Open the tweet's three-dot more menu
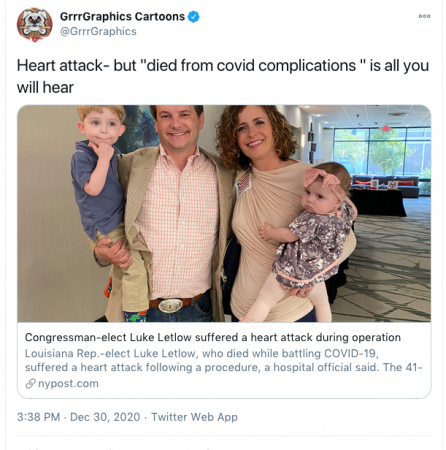Image resolution: width=446 pixels, height=450 pixels. pos(424,16)
